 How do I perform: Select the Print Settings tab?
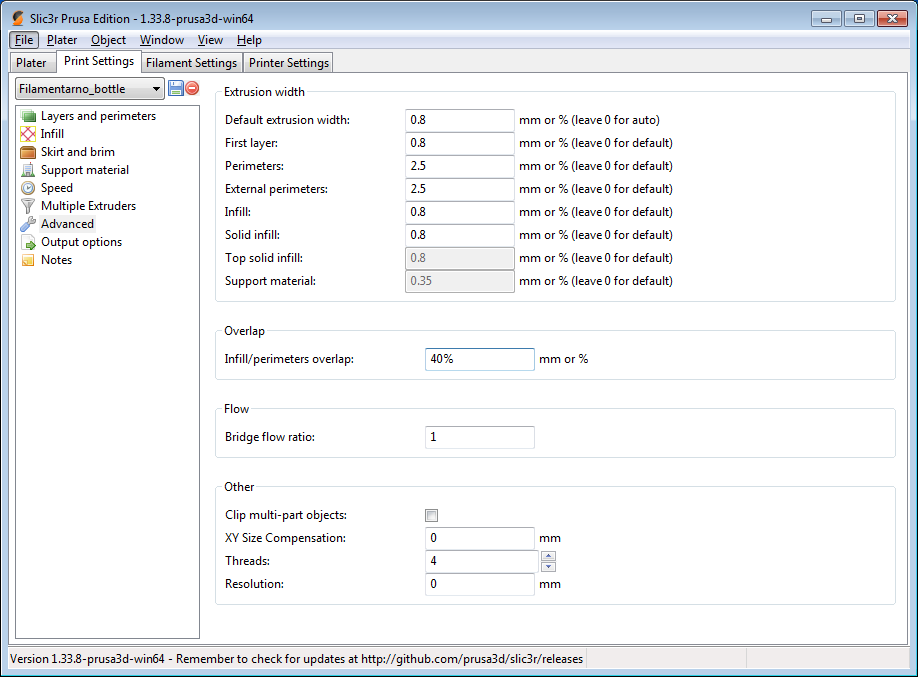(x=99, y=61)
